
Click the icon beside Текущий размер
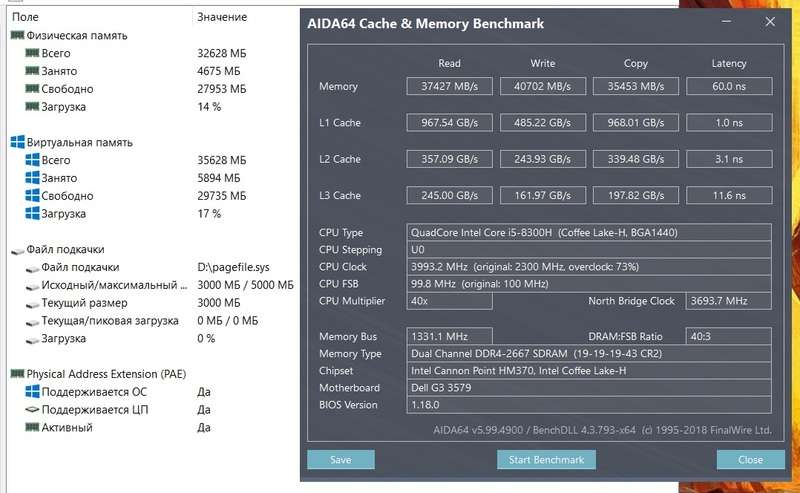coord(32,303)
